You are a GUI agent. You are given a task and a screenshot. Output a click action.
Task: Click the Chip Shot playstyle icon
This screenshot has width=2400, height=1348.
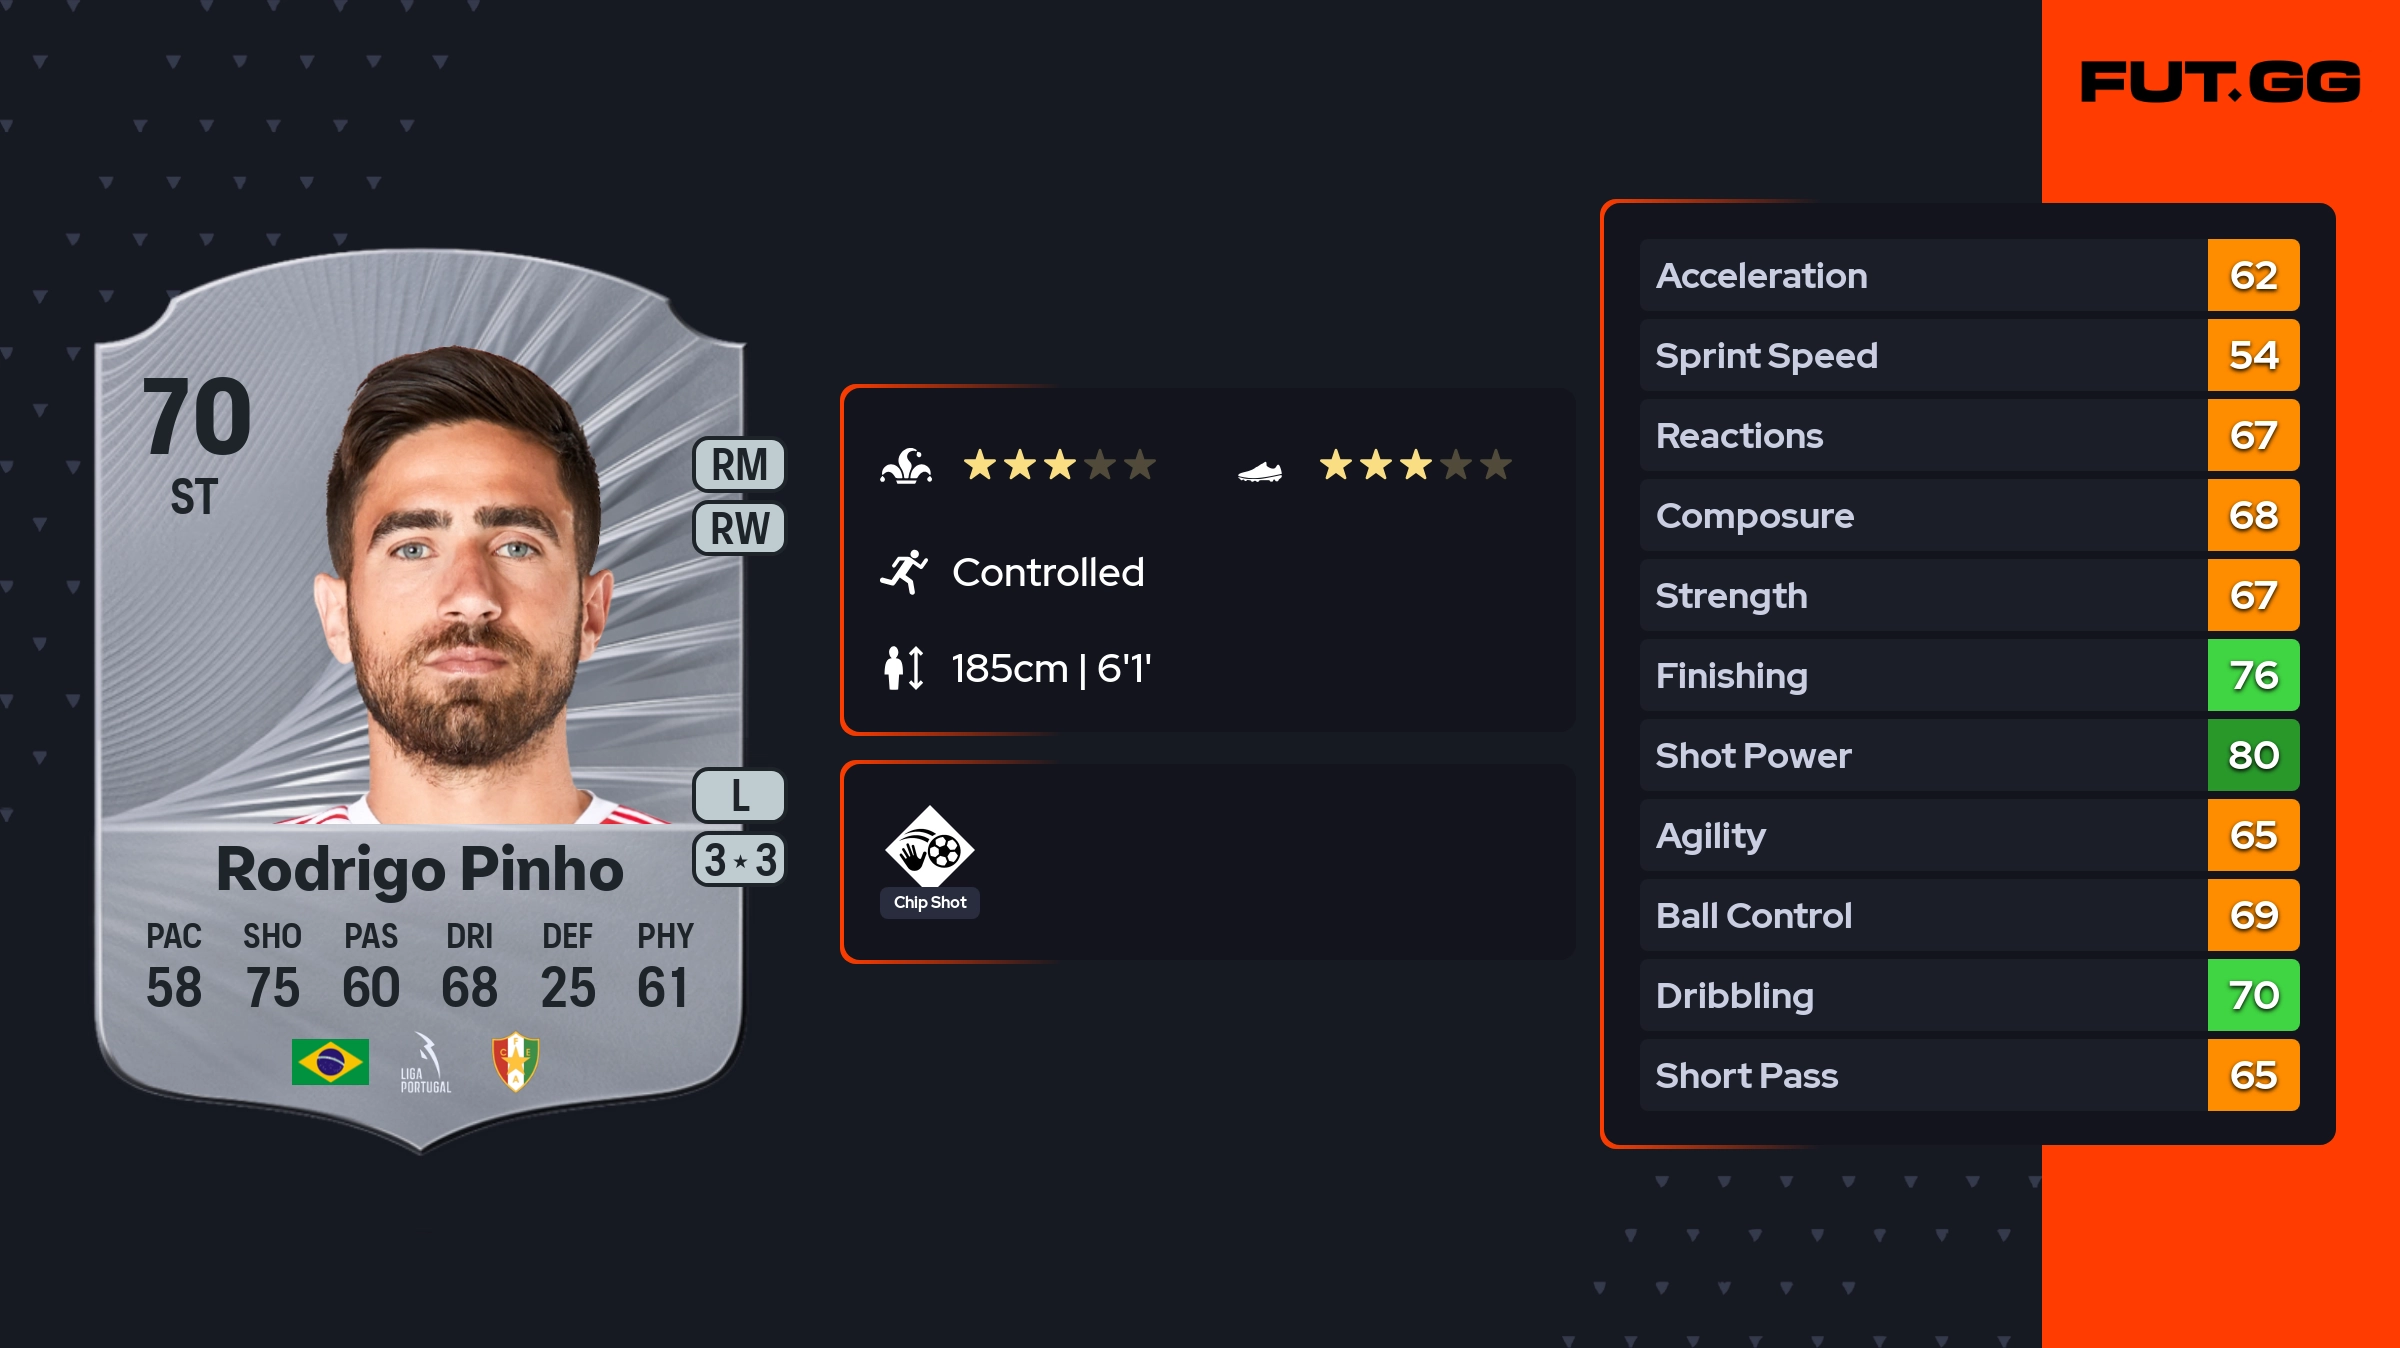pyautogui.click(x=929, y=847)
